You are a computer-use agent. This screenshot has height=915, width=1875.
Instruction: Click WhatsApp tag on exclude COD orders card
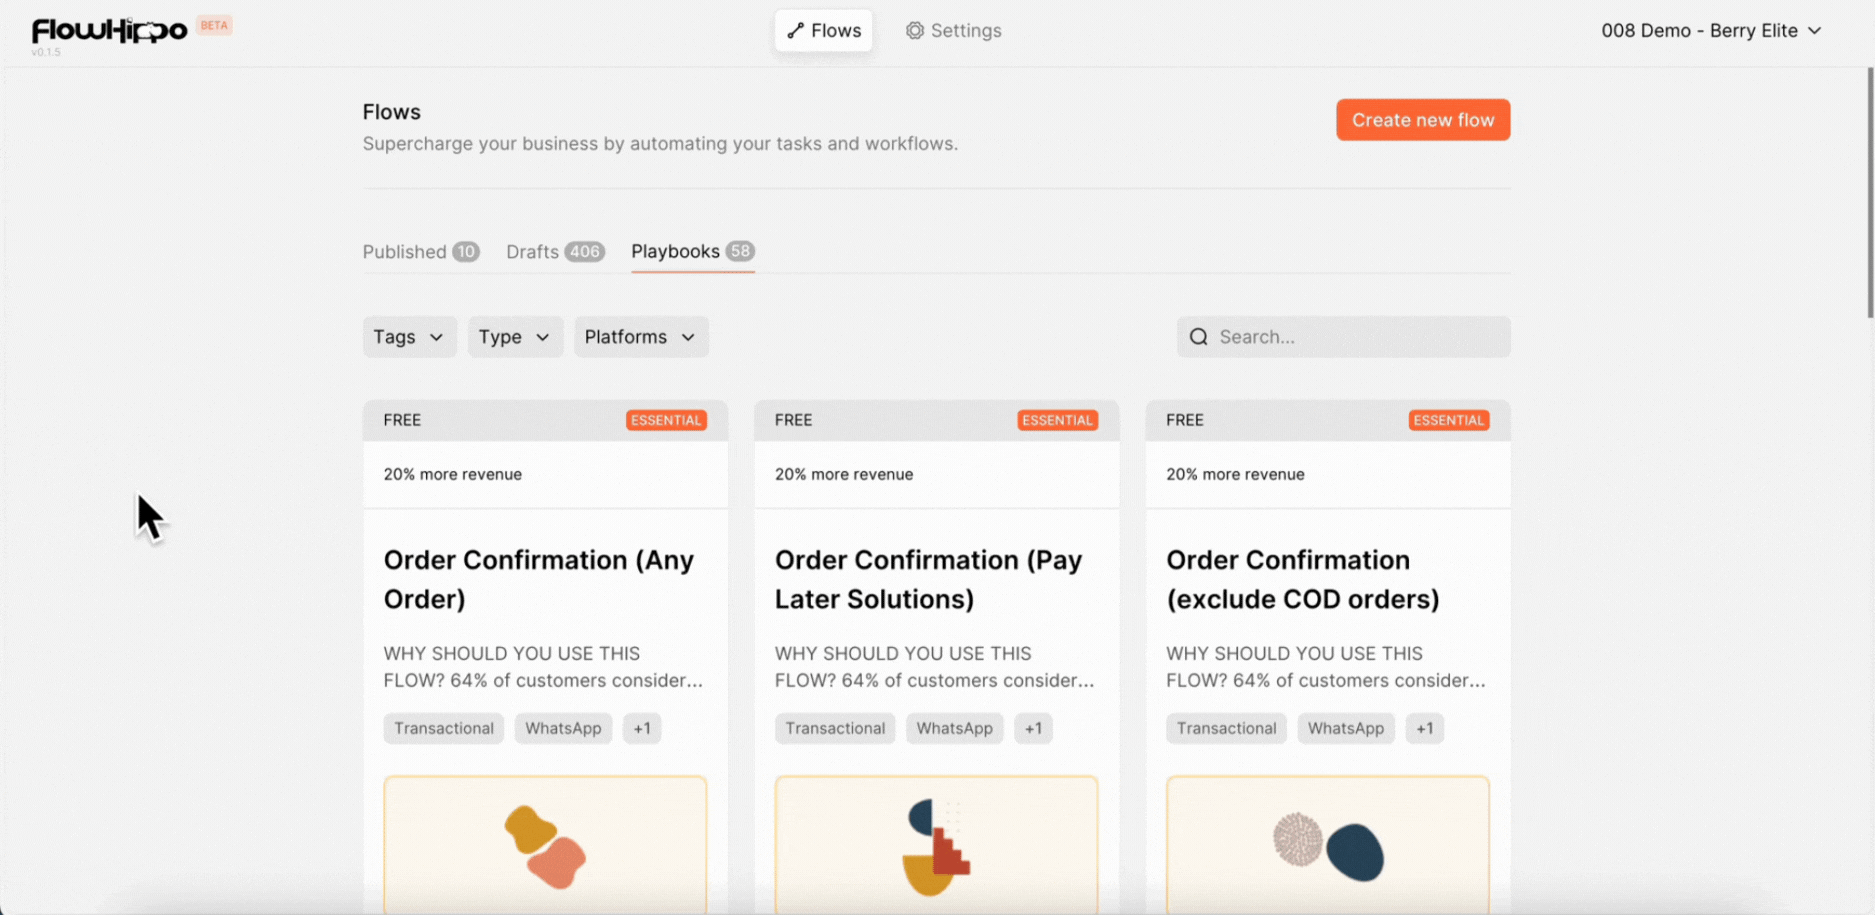[x=1345, y=728]
